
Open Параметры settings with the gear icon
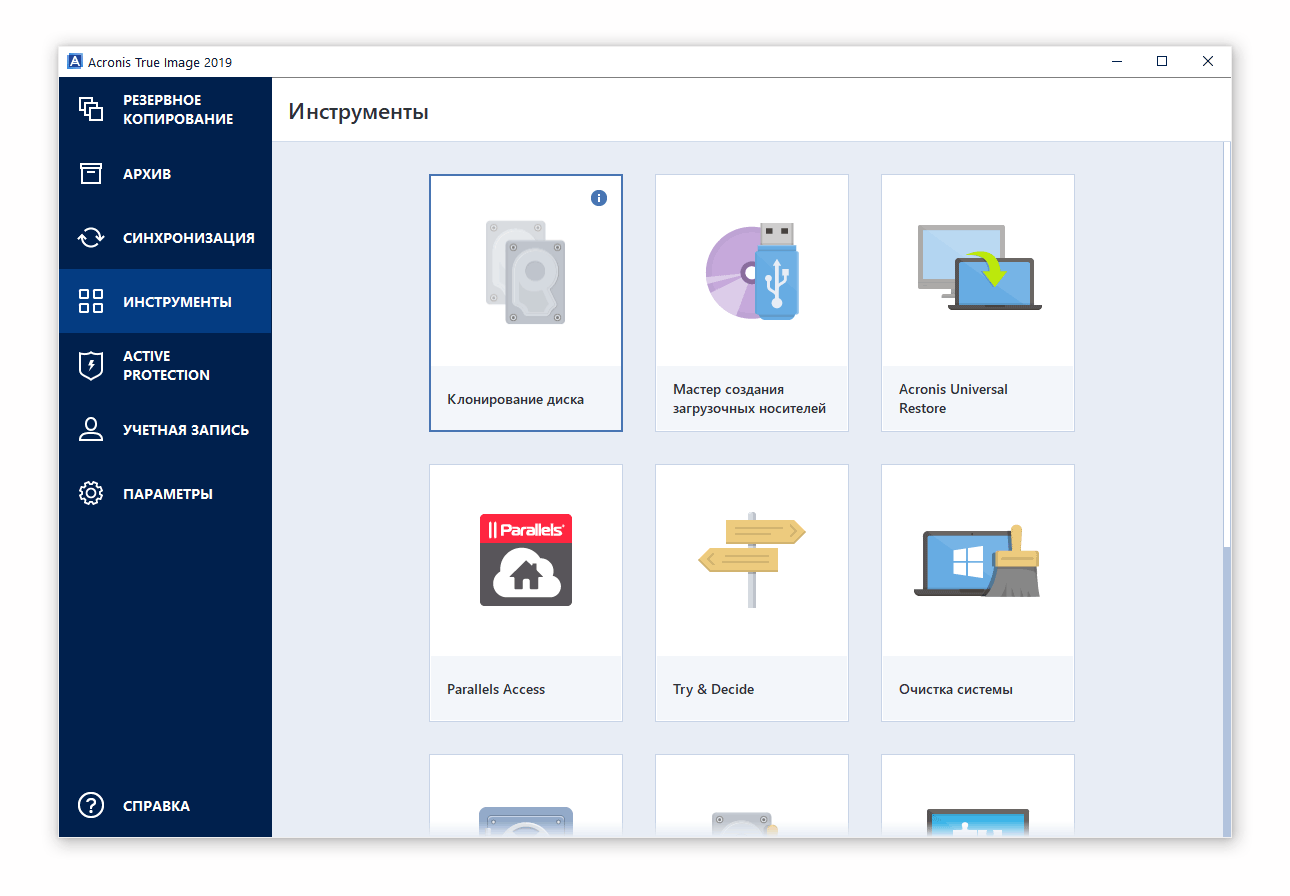(165, 493)
